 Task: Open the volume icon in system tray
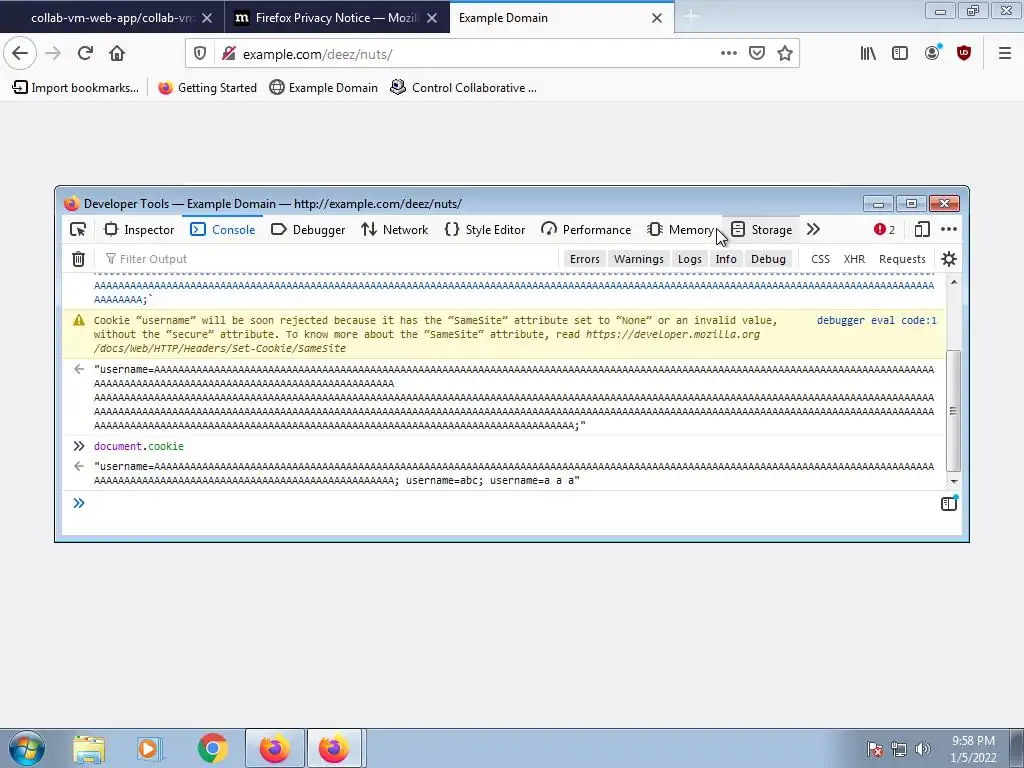[x=923, y=749]
